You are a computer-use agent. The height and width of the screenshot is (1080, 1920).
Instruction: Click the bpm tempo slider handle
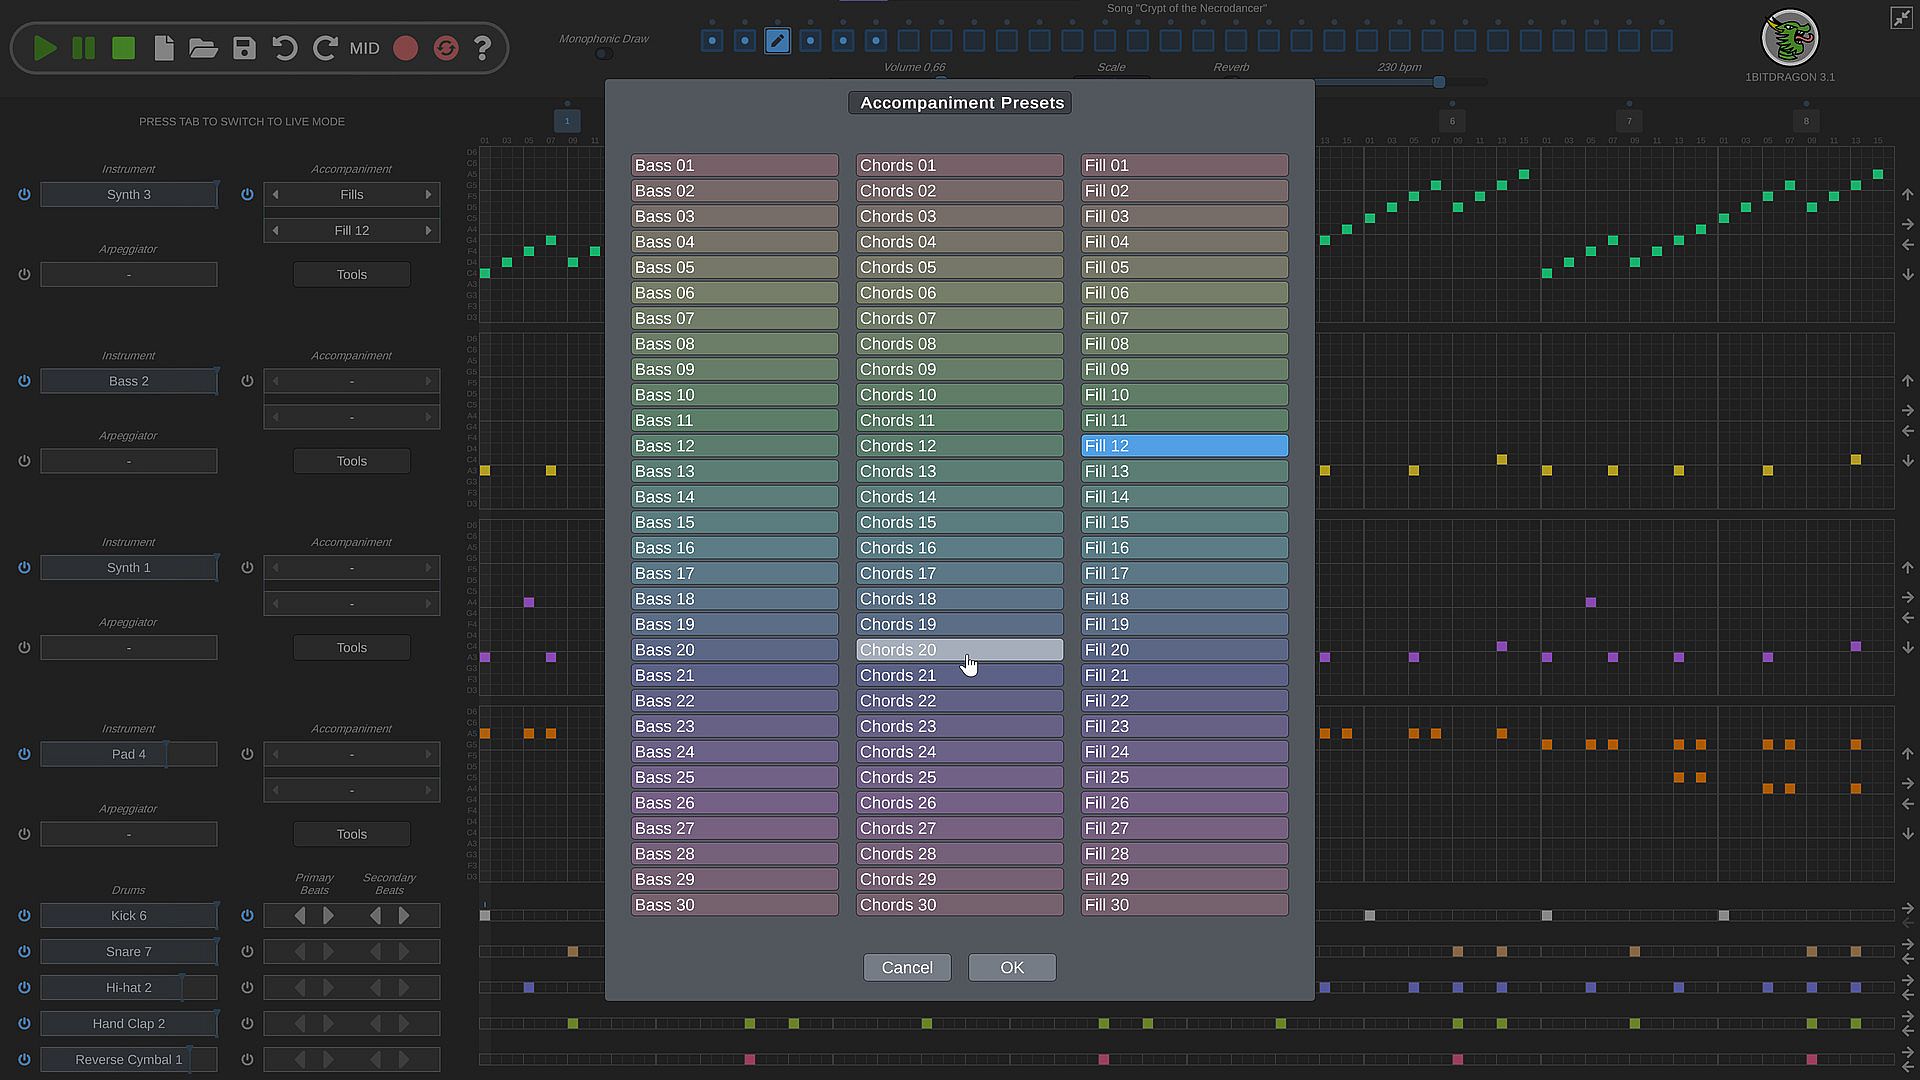[x=1439, y=82]
